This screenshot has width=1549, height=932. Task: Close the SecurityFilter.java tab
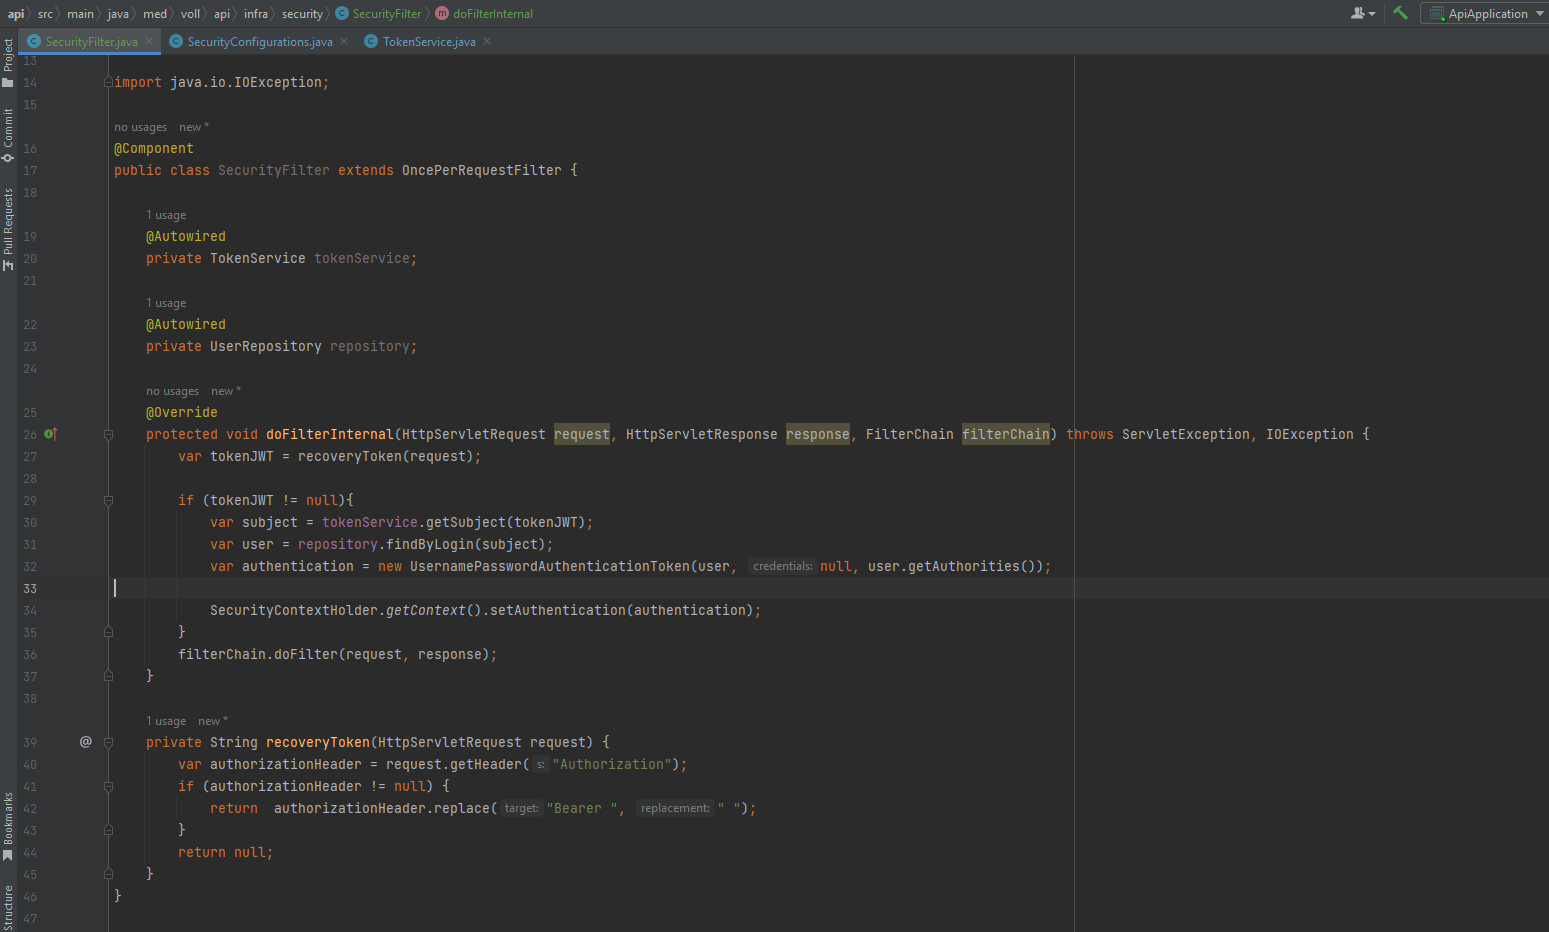point(149,41)
